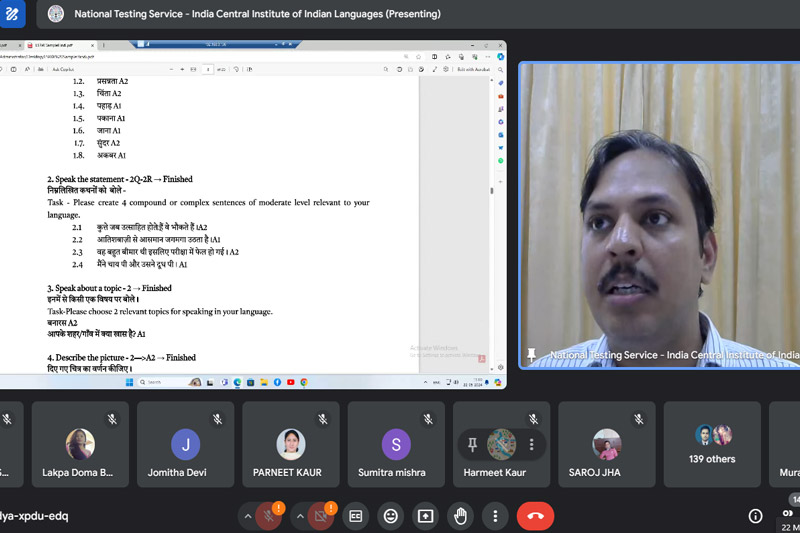Screen dimensions: 800x533
Task: Click Ask Copilot in PDF toolbar
Action: point(63,69)
